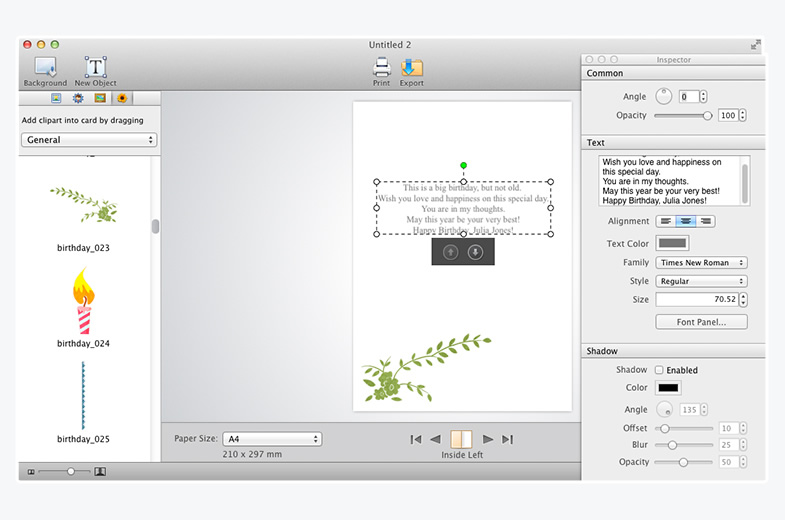This screenshot has height=520, width=785.
Task: Enable the Shadow checkbox
Action: click(x=659, y=370)
